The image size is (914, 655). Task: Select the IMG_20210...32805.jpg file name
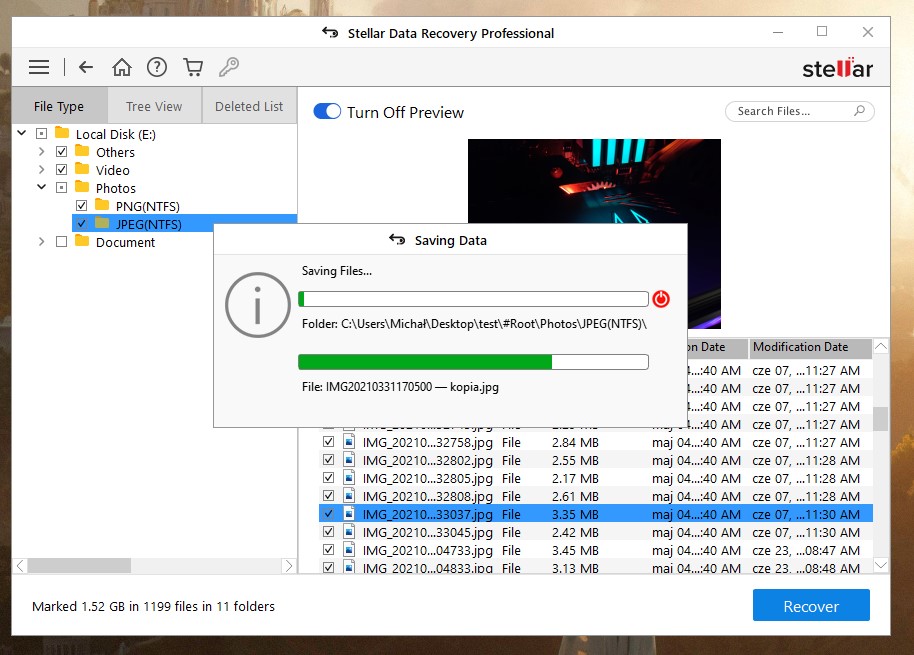point(428,478)
